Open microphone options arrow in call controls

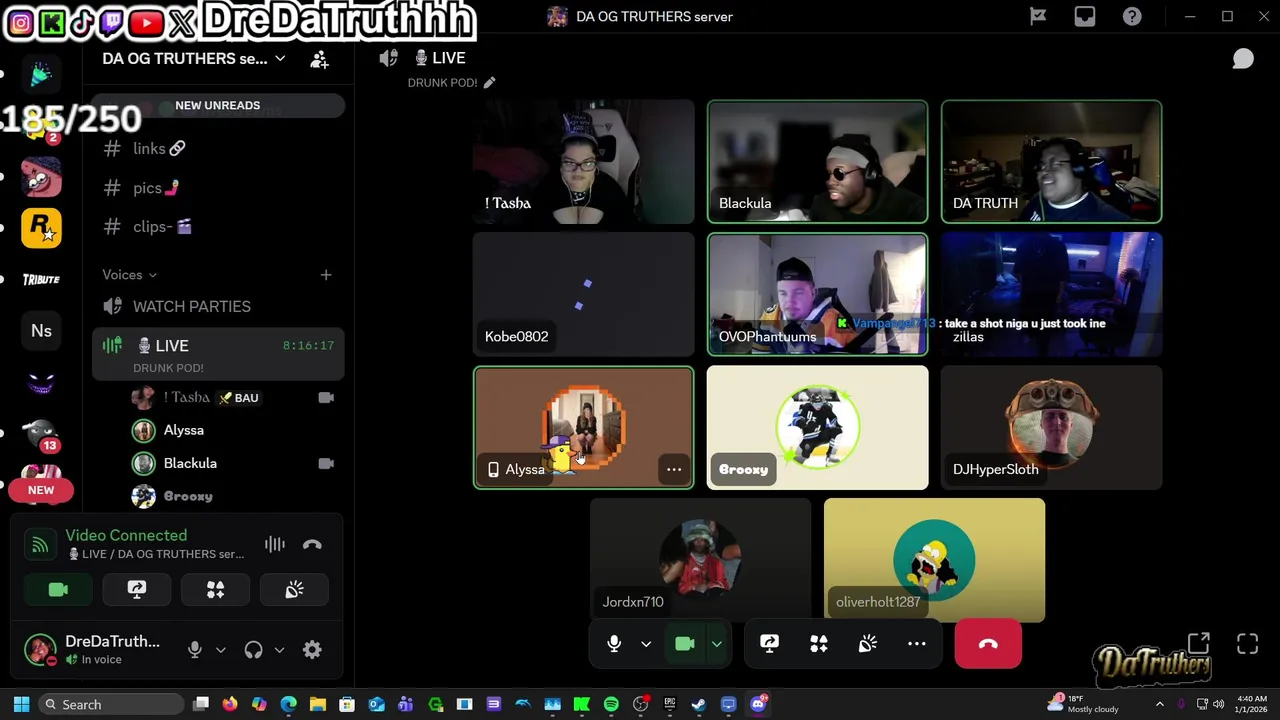[x=646, y=644]
